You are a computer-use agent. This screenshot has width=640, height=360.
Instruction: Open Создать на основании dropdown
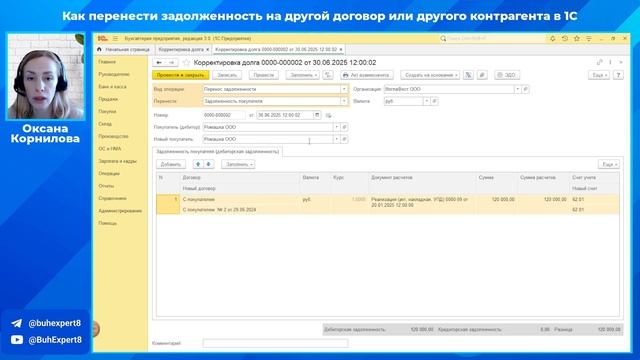pyautogui.click(x=430, y=75)
